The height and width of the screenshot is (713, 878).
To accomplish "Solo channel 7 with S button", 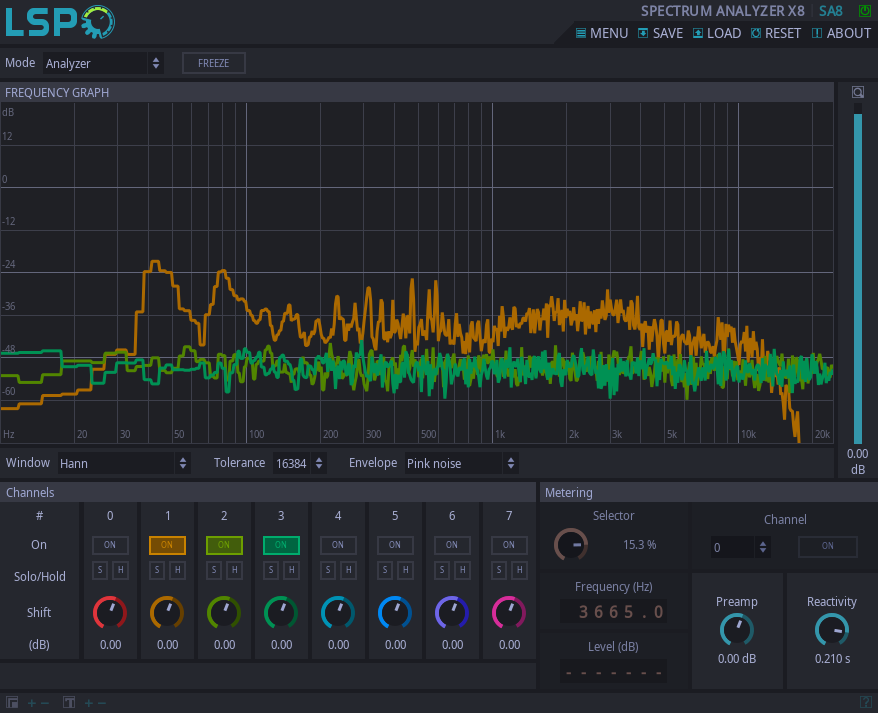I will point(499,570).
